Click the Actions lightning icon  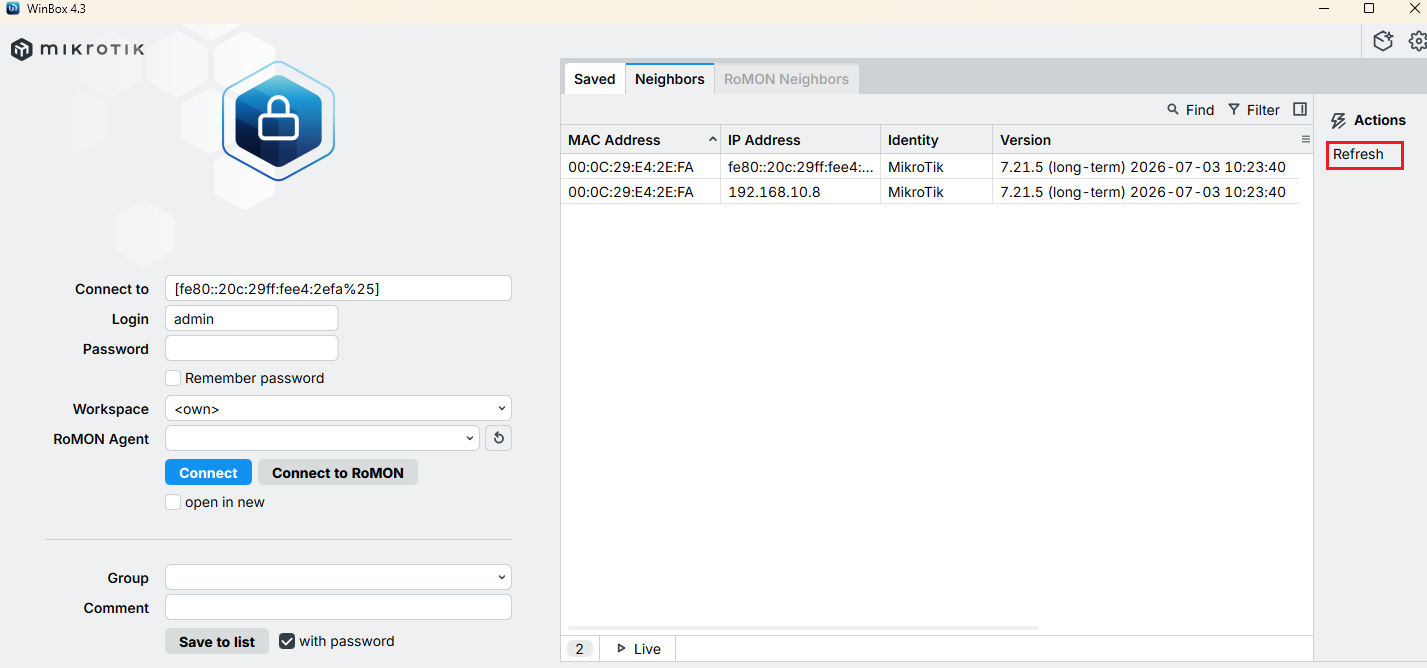point(1338,121)
